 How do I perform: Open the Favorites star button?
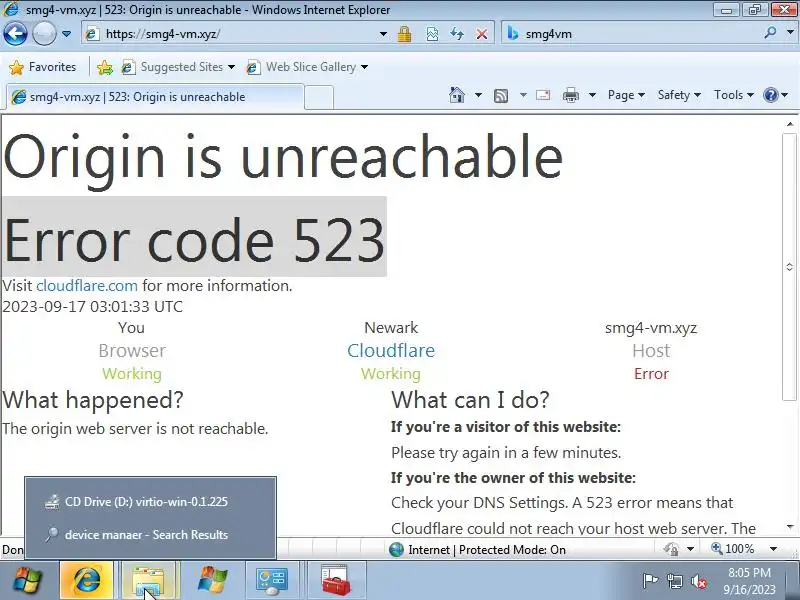pos(43,67)
